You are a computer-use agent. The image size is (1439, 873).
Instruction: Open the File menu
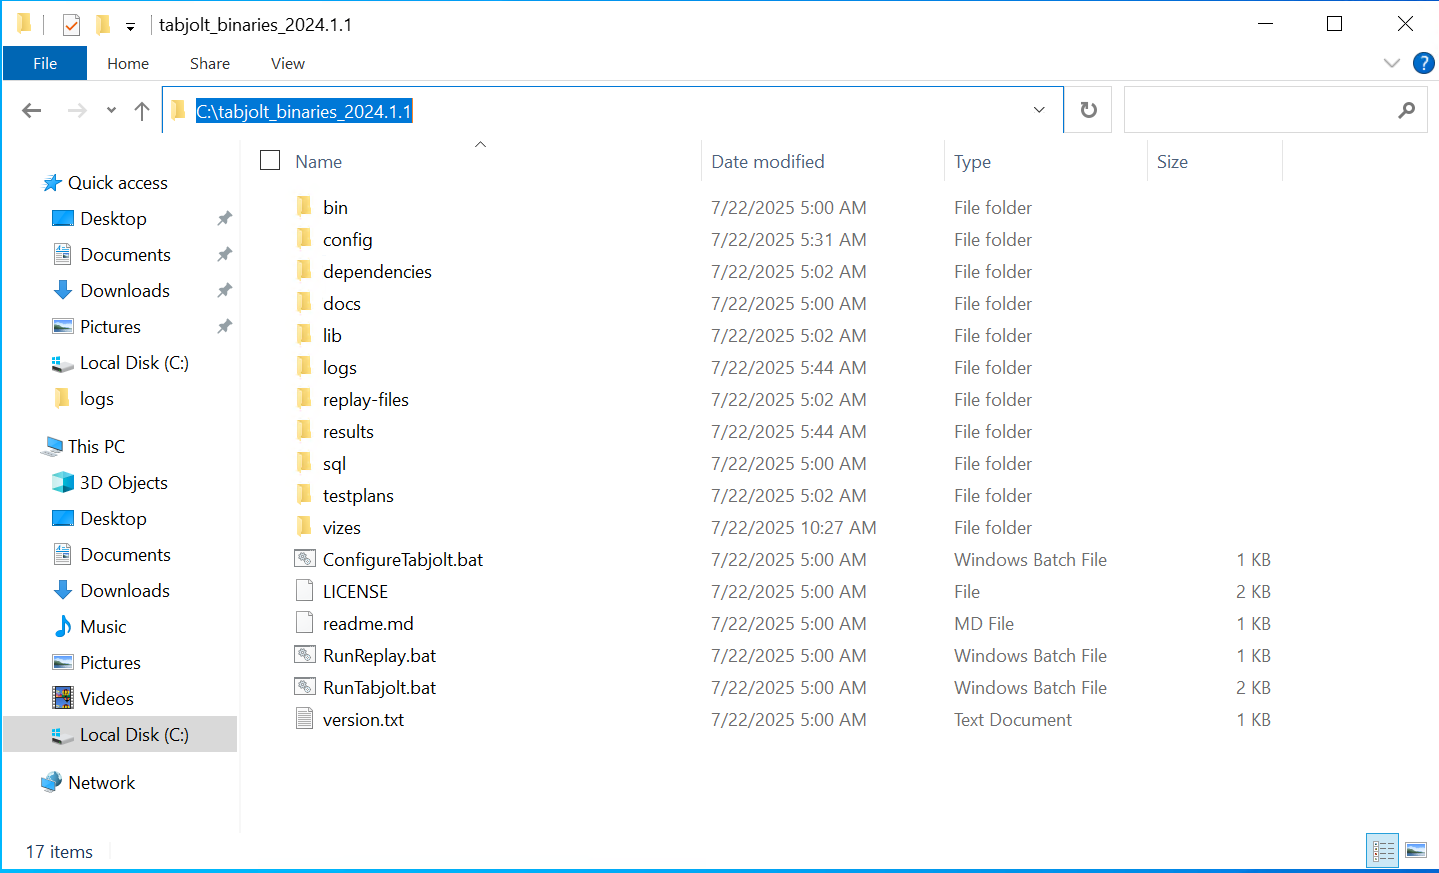[x=45, y=63]
